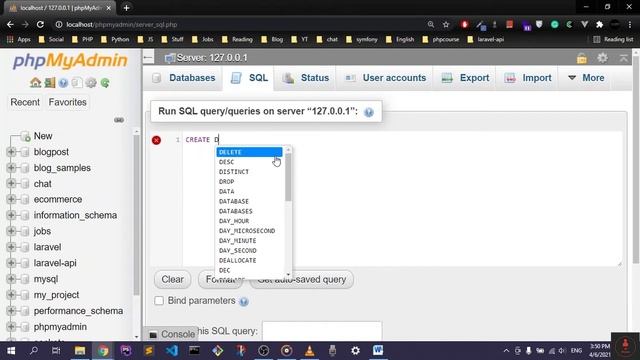Switch to the SQL tab

coord(249,78)
